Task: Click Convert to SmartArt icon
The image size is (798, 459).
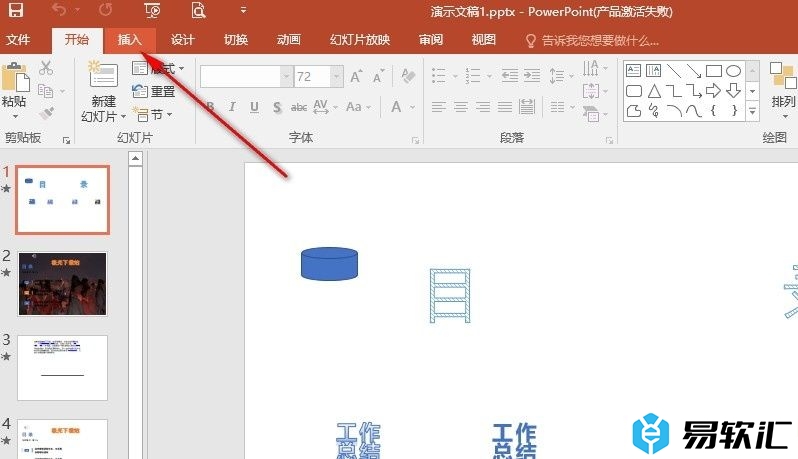Action: click(x=591, y=113)
